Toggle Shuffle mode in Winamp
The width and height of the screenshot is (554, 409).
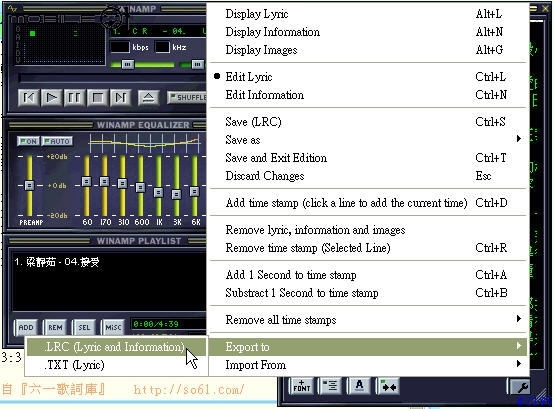(x=187, y=97)
